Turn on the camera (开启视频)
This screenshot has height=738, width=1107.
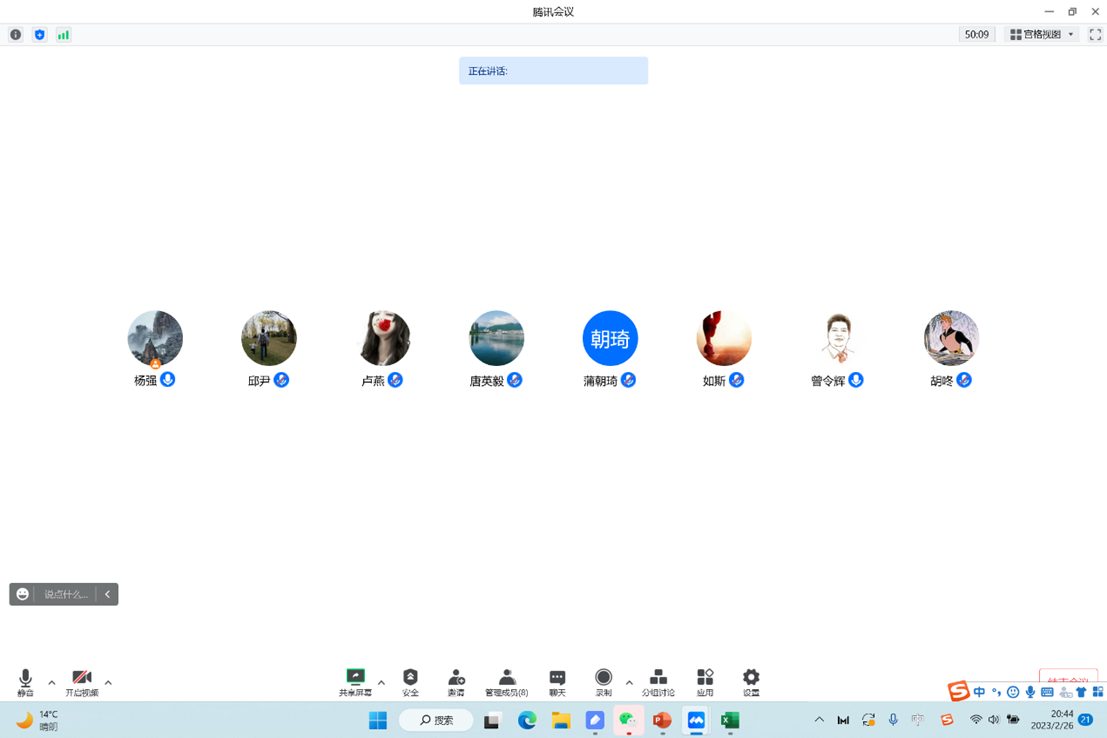(x=82, y=682)
